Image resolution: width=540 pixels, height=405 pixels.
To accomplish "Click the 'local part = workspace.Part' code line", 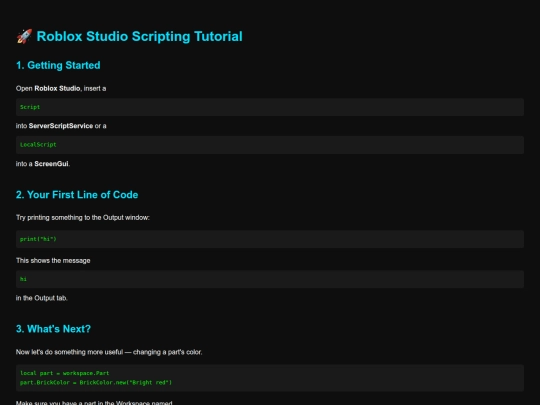I will click(x=64, y=373).
